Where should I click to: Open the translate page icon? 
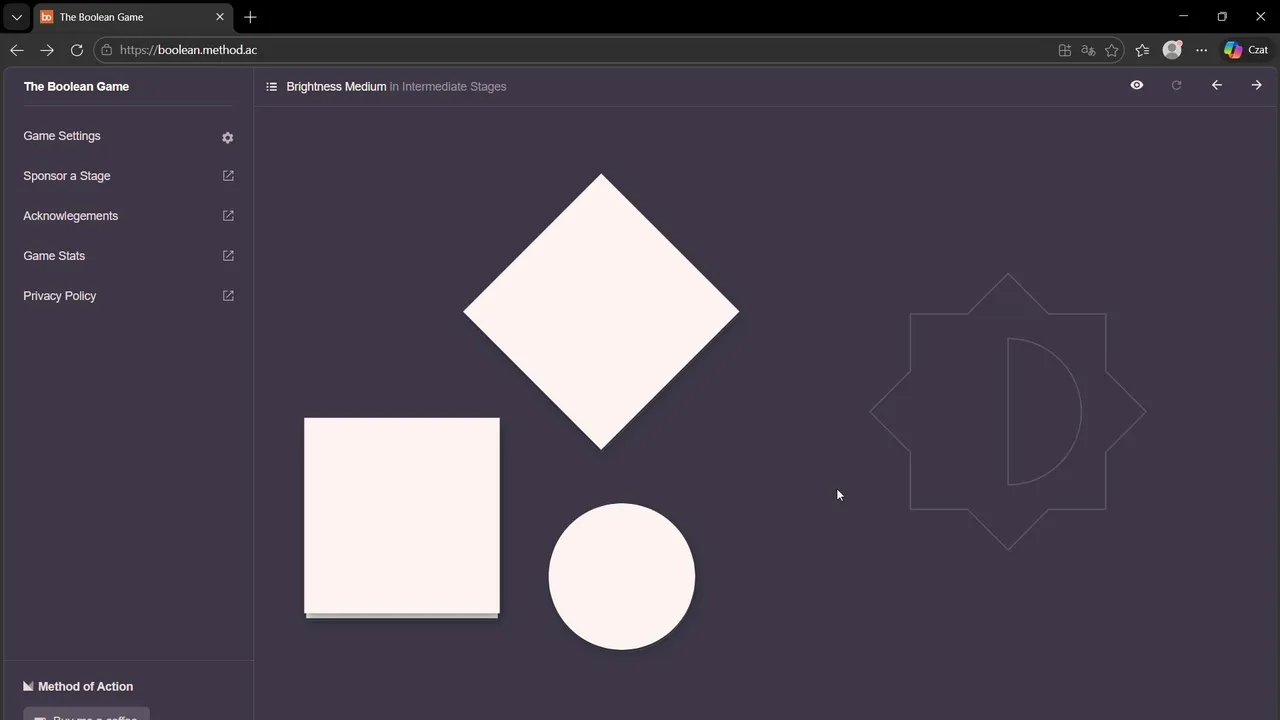pyautogui.click(x=1088, y=50)
